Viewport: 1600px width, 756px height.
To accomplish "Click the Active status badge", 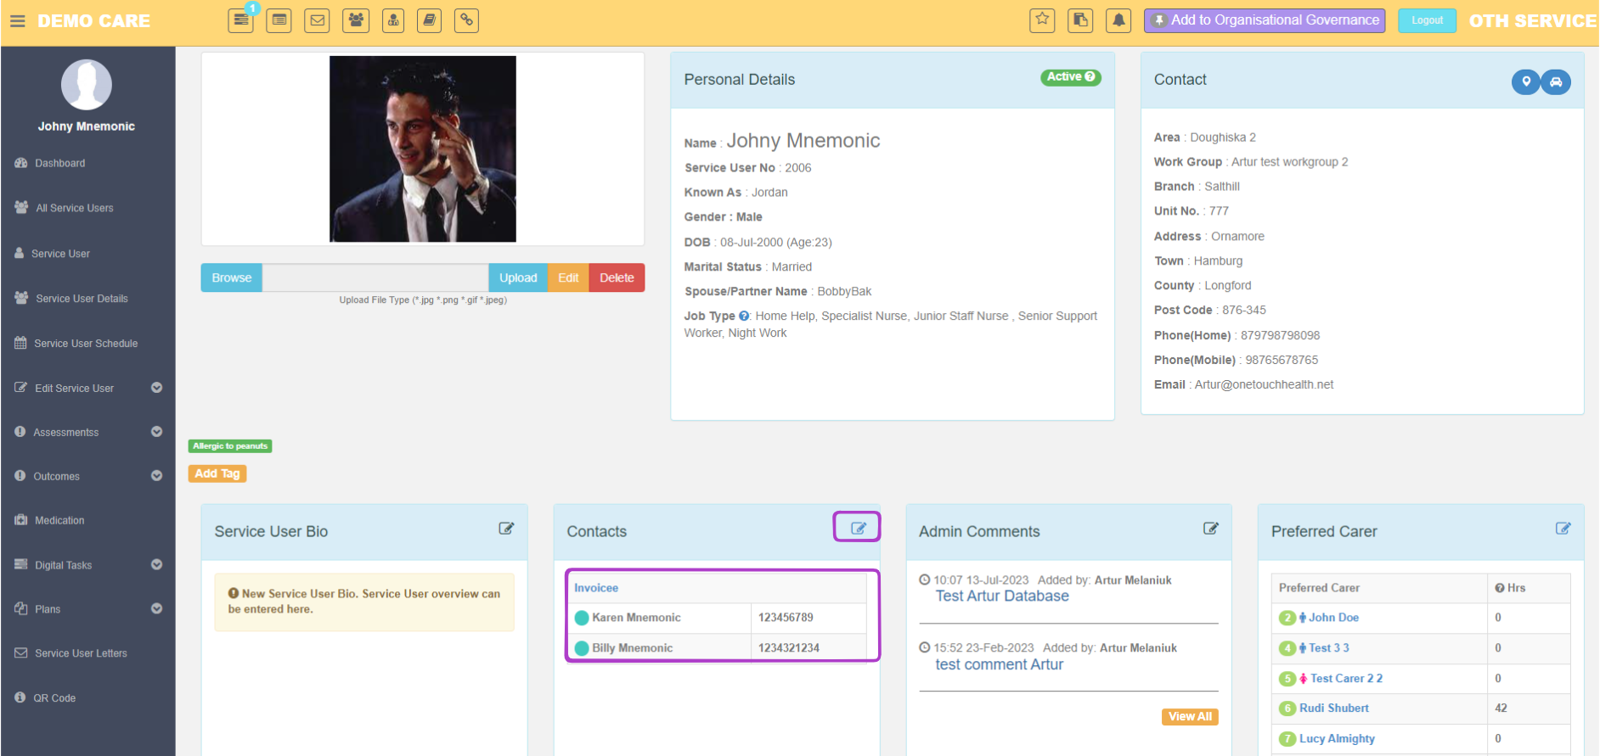I will [1071, 77].
